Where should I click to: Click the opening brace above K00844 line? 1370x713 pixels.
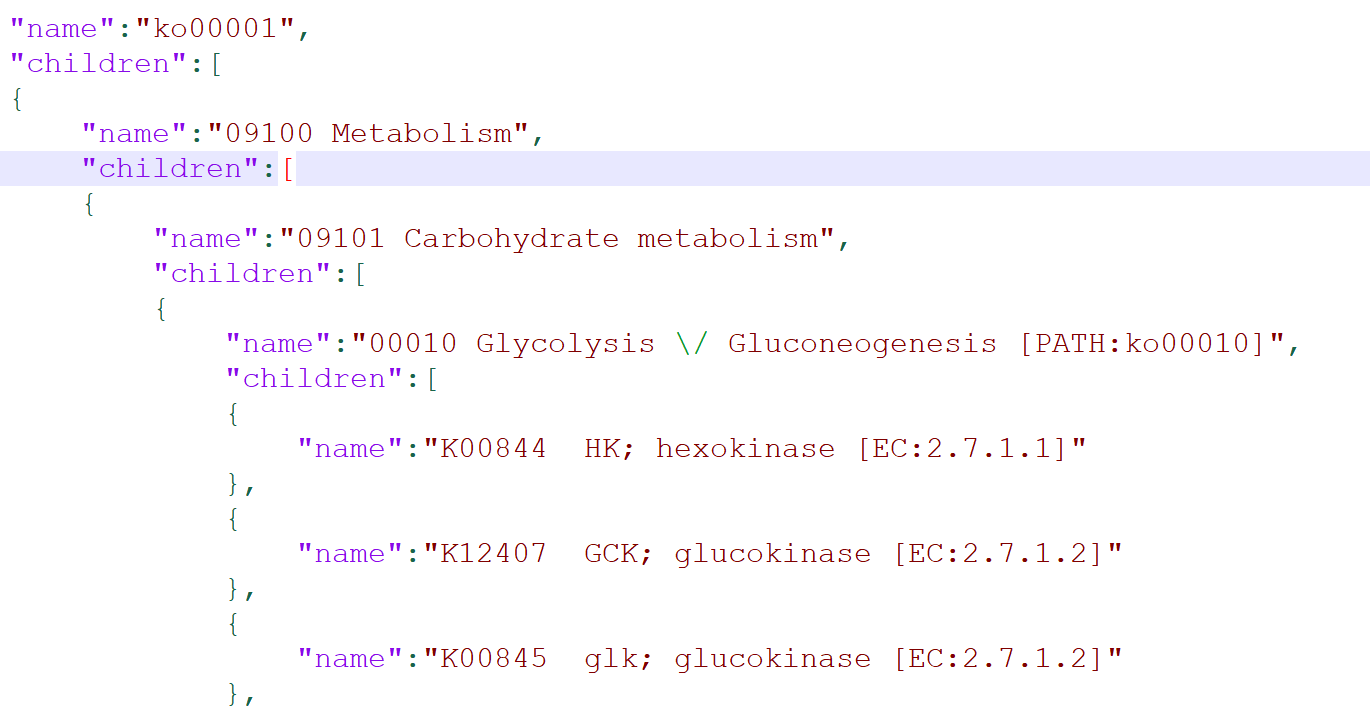232,414
